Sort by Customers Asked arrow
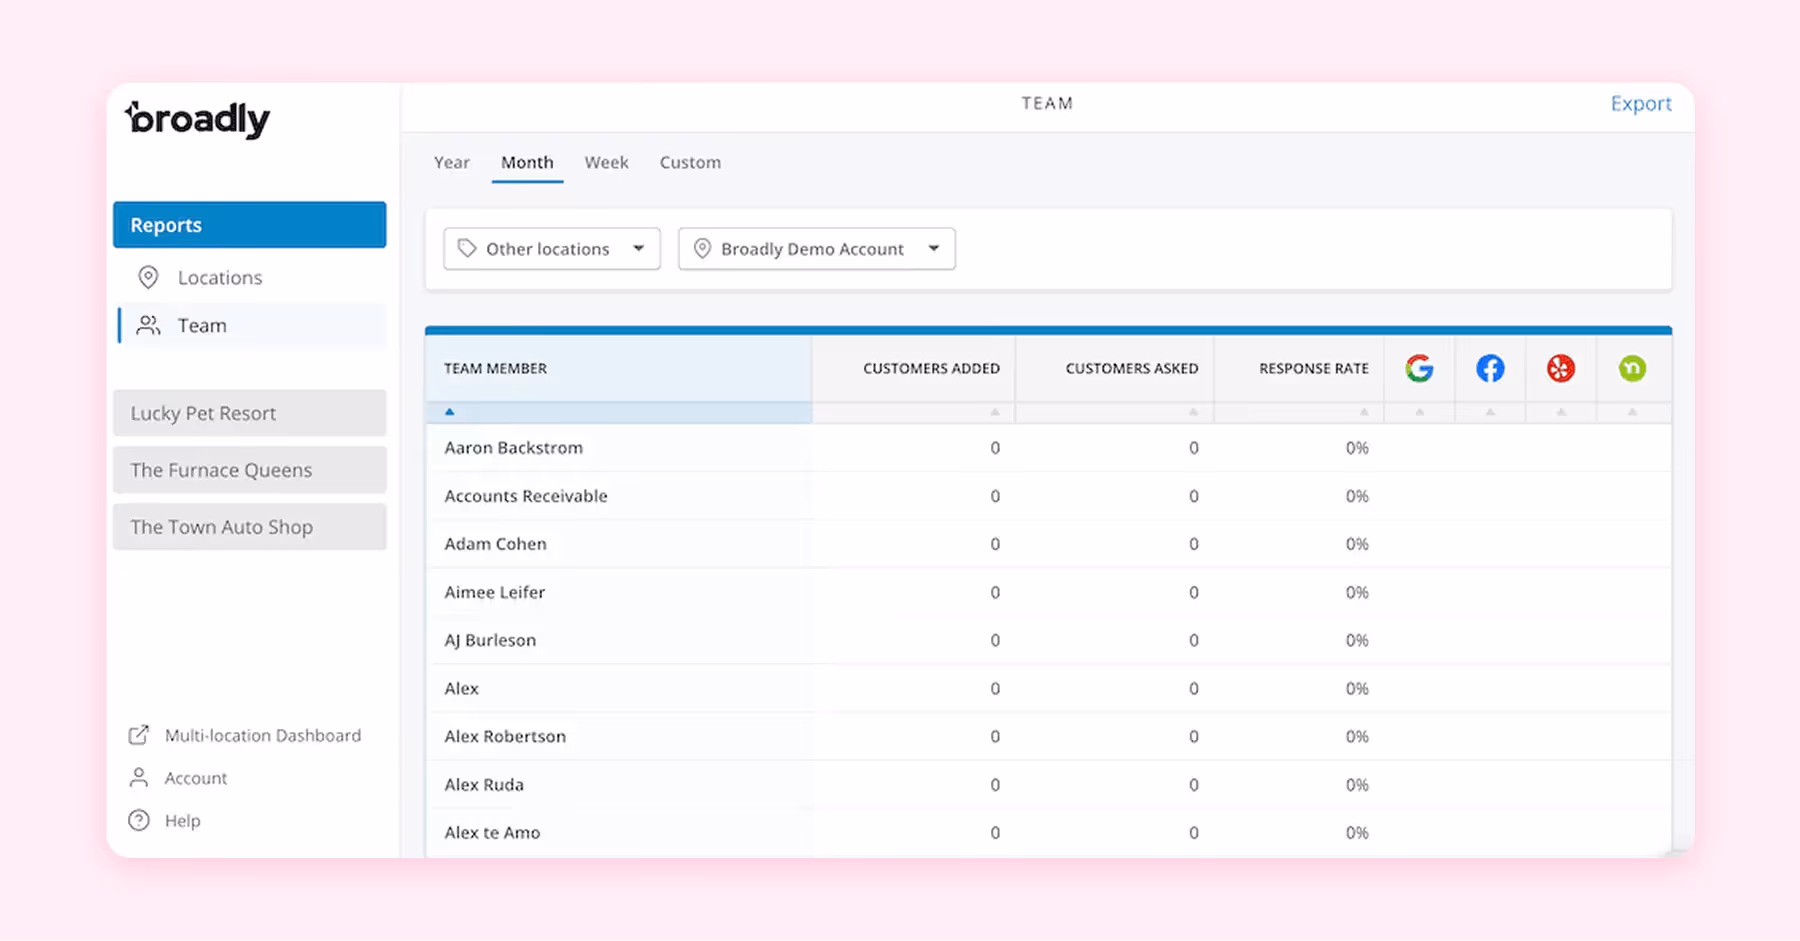The width and height of the screenshot is (1800, 941). click(x=1193, y=412)
